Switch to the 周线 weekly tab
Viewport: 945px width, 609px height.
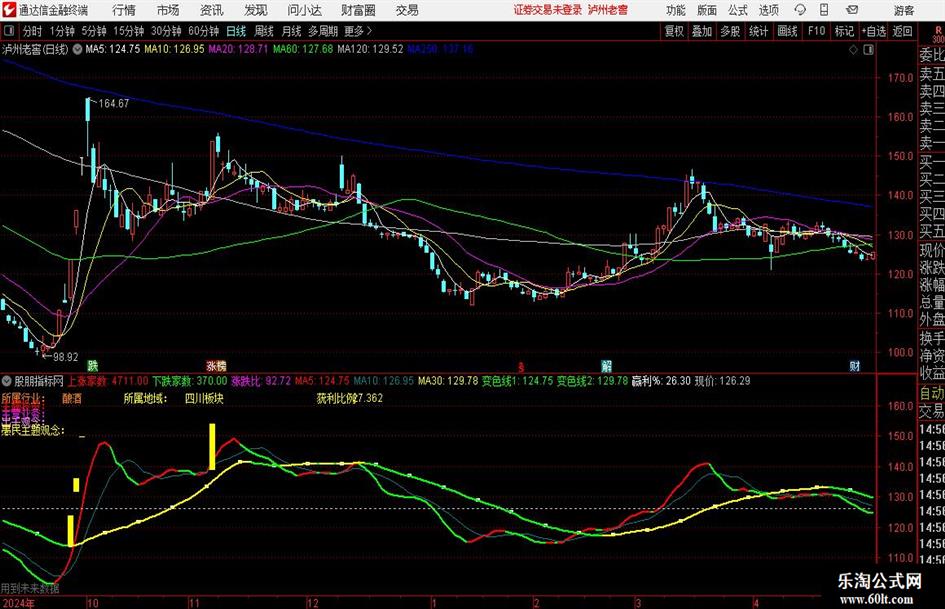point(263,31)
